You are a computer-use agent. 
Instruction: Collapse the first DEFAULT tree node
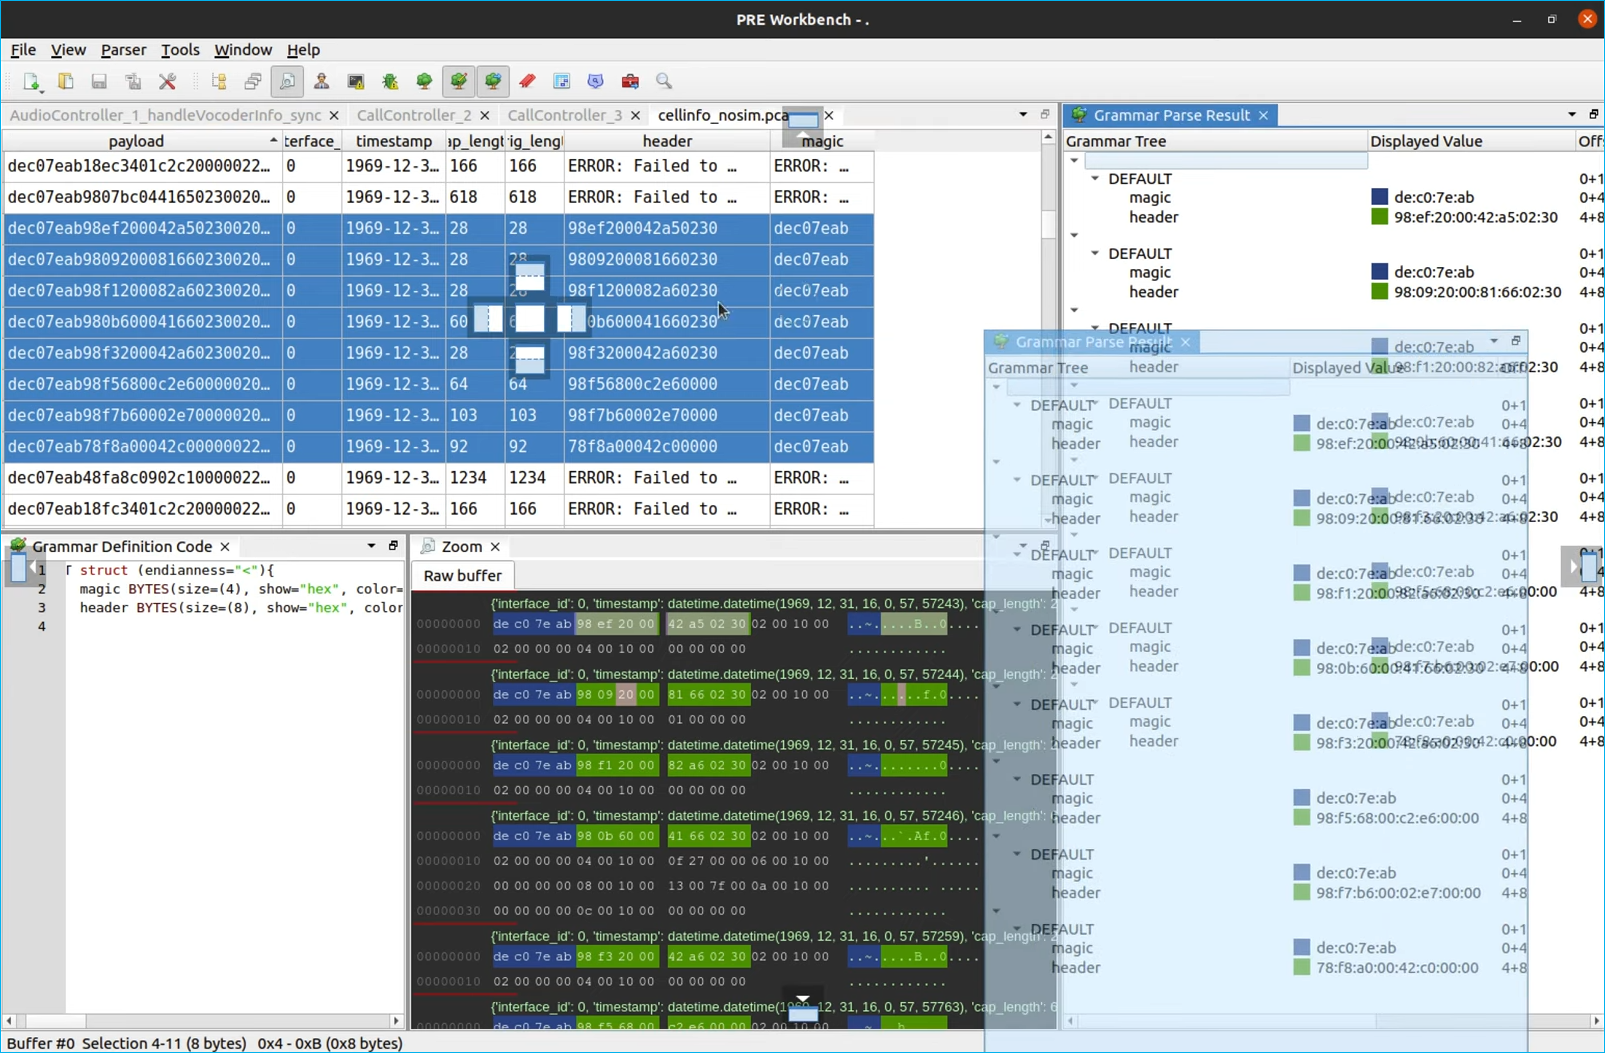pos(1095,179)
